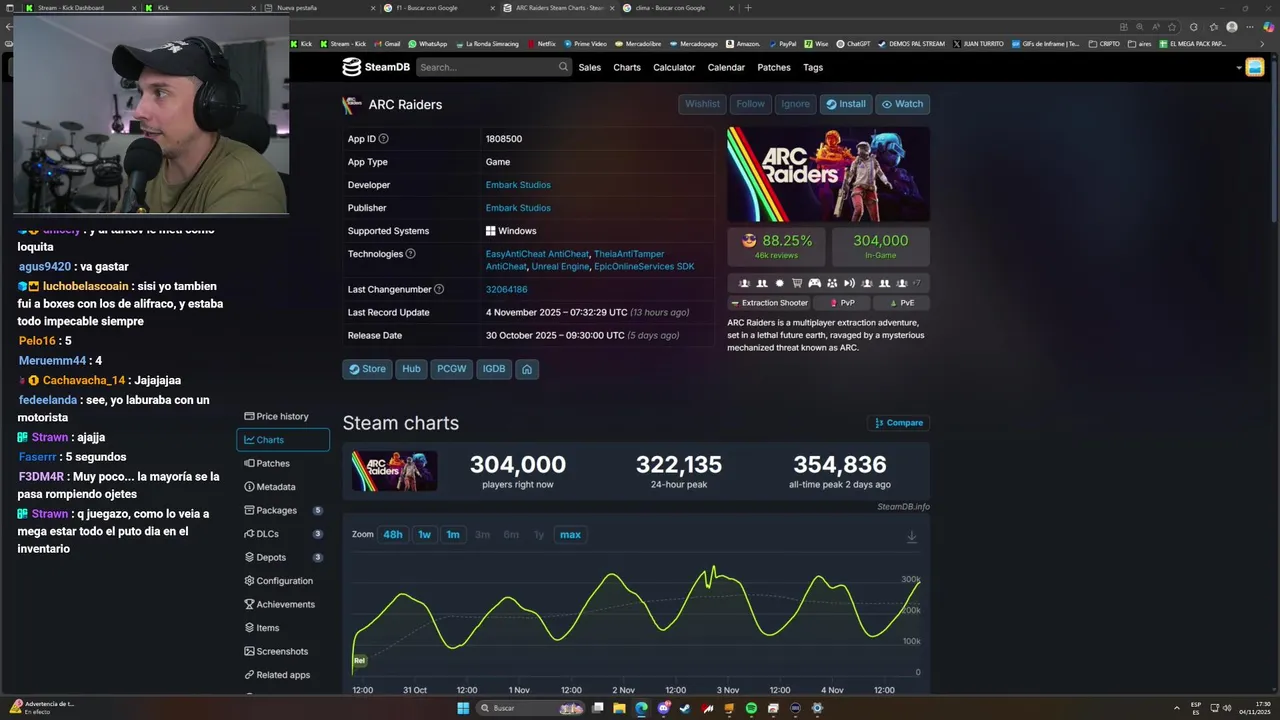Screen dimensions: 1280x720
Task: Click the Follow button
Action: pos(750,104)
